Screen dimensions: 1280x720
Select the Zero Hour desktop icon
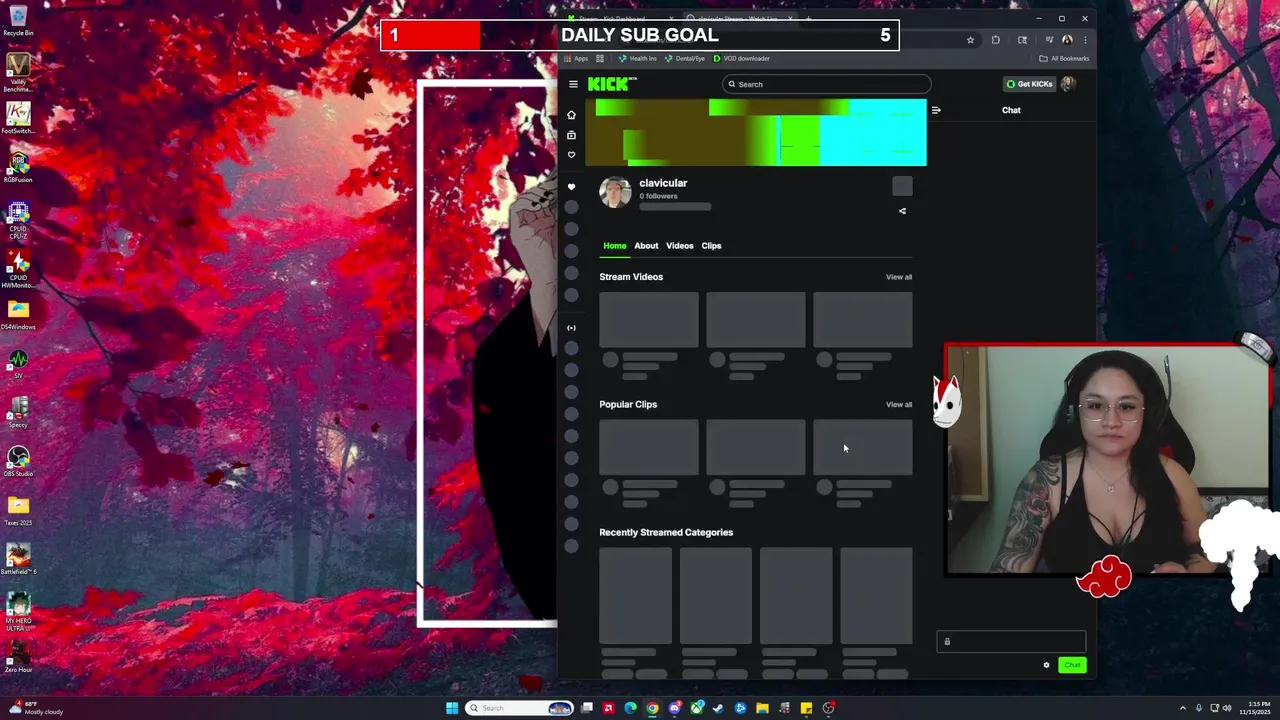point(18,657)
